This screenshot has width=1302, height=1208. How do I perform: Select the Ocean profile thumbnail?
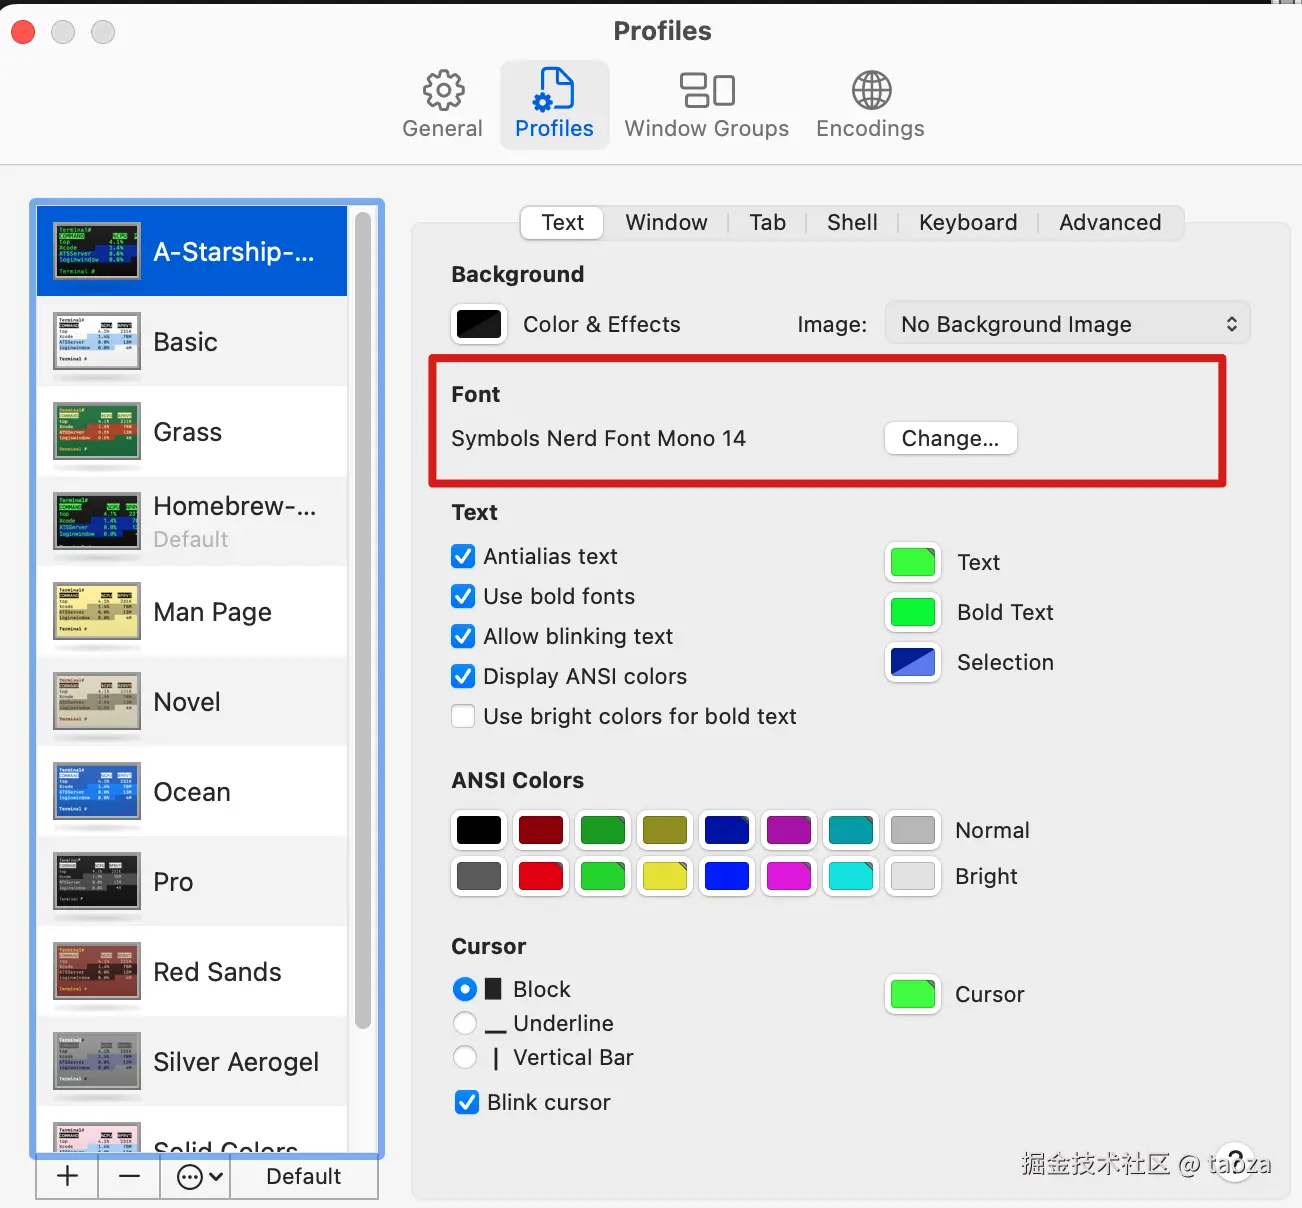tap(96, 791)
